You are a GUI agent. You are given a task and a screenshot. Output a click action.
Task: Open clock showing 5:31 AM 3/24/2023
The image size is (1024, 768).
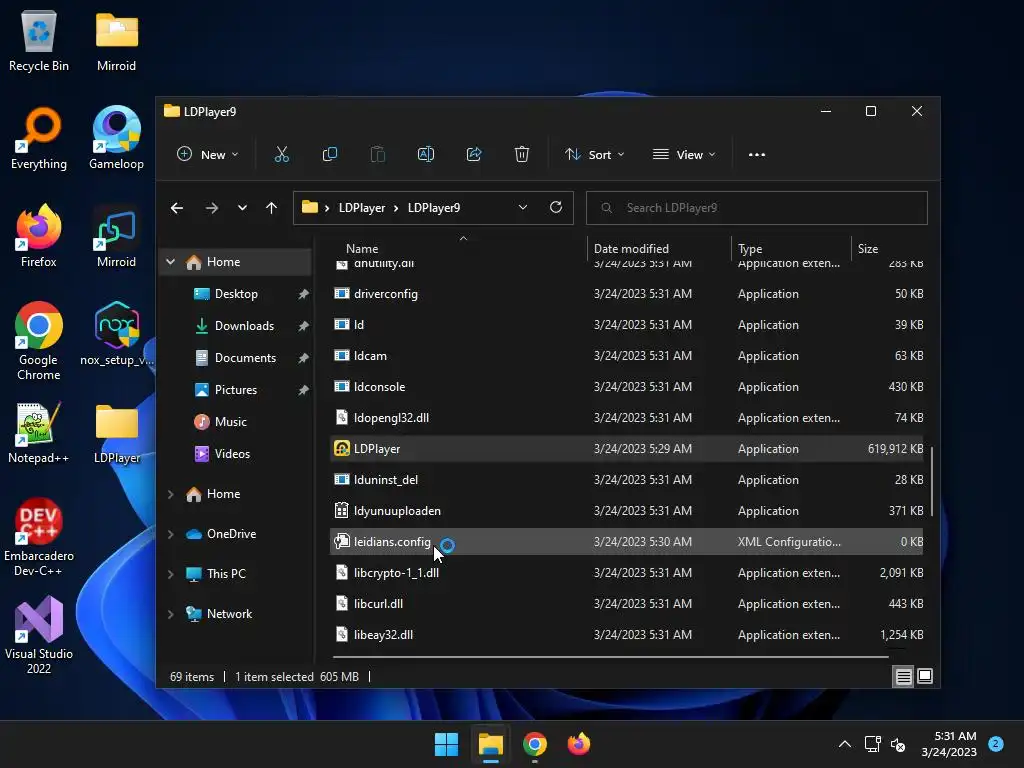tap(949, 744)
